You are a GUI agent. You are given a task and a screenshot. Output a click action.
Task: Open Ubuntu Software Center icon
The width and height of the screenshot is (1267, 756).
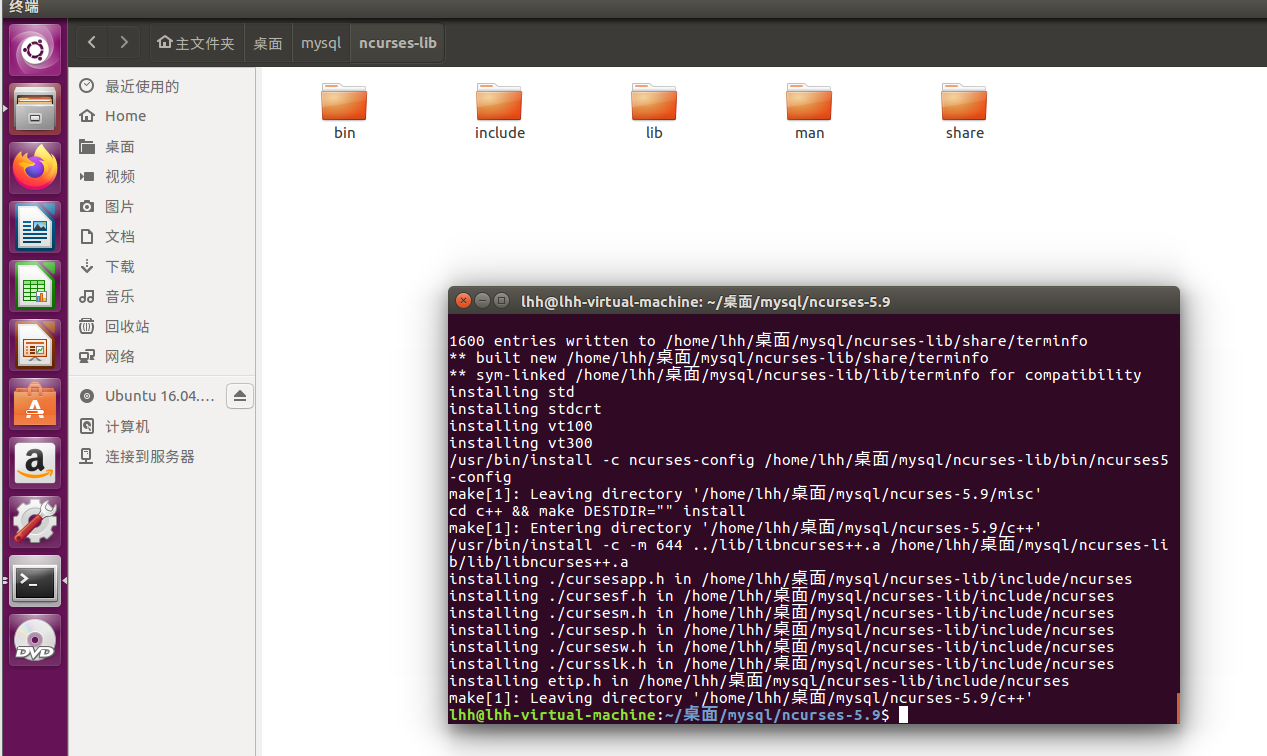tap(35, 403)
